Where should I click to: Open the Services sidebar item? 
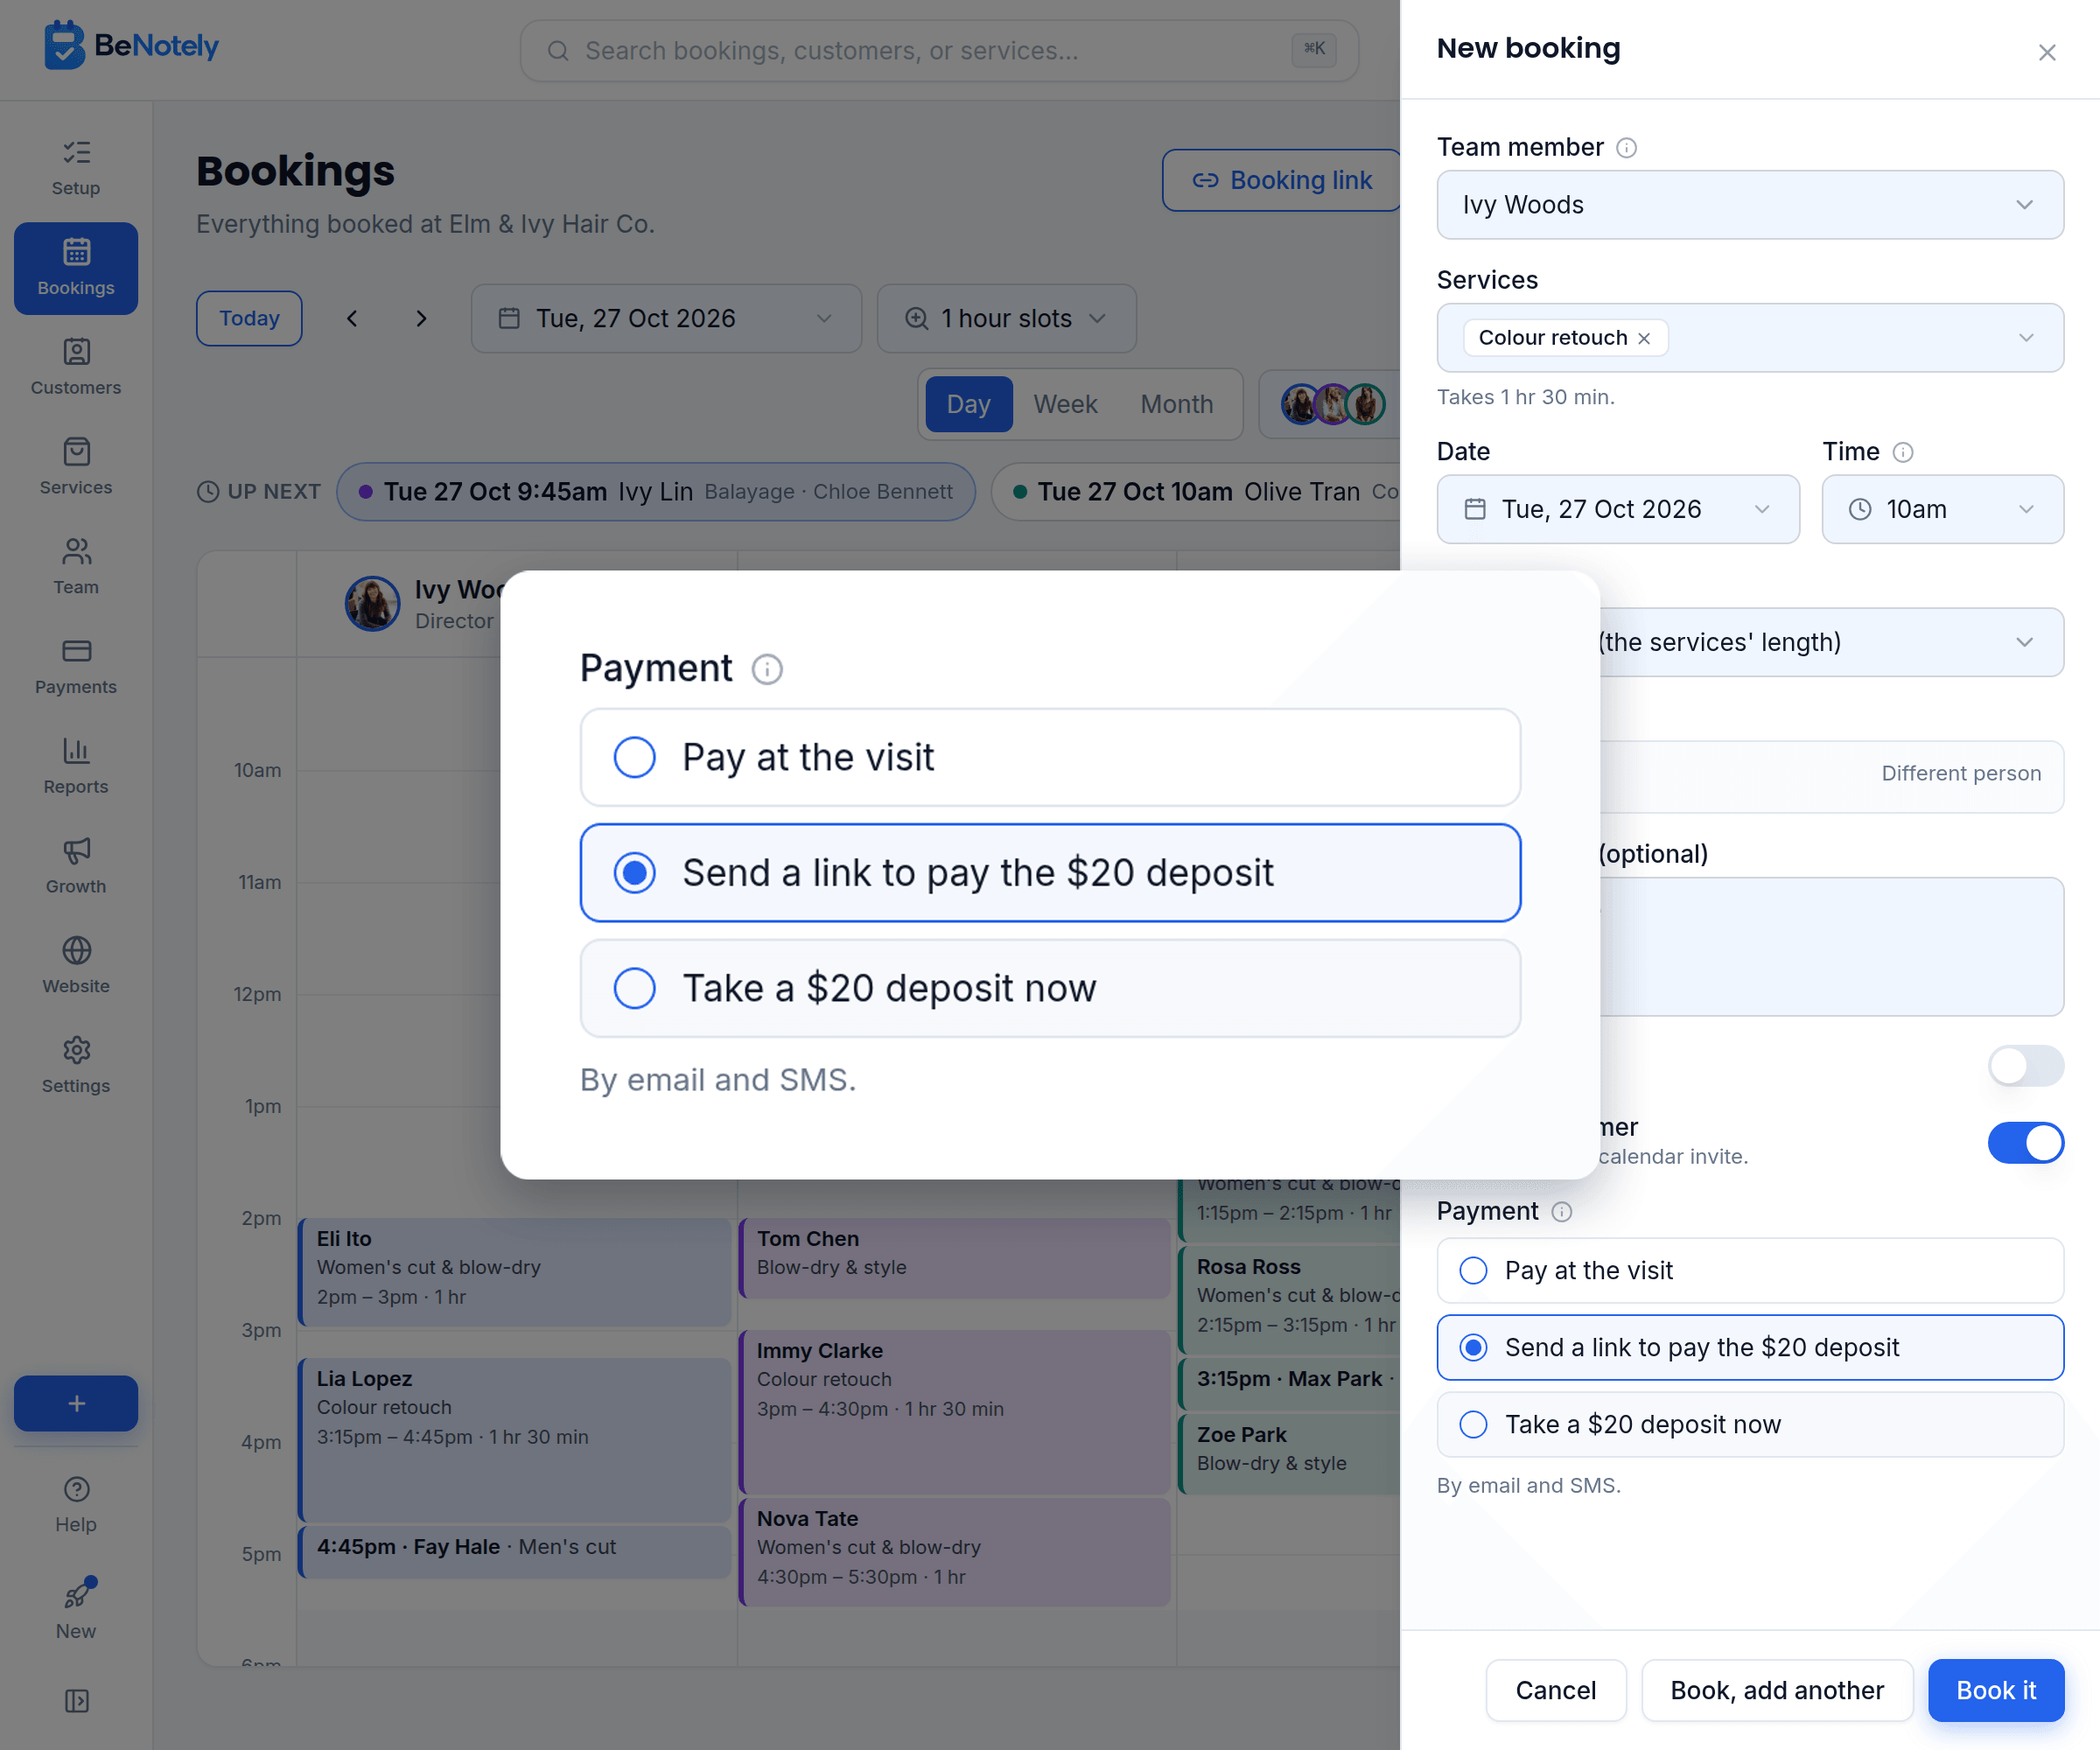coord(76,467)
